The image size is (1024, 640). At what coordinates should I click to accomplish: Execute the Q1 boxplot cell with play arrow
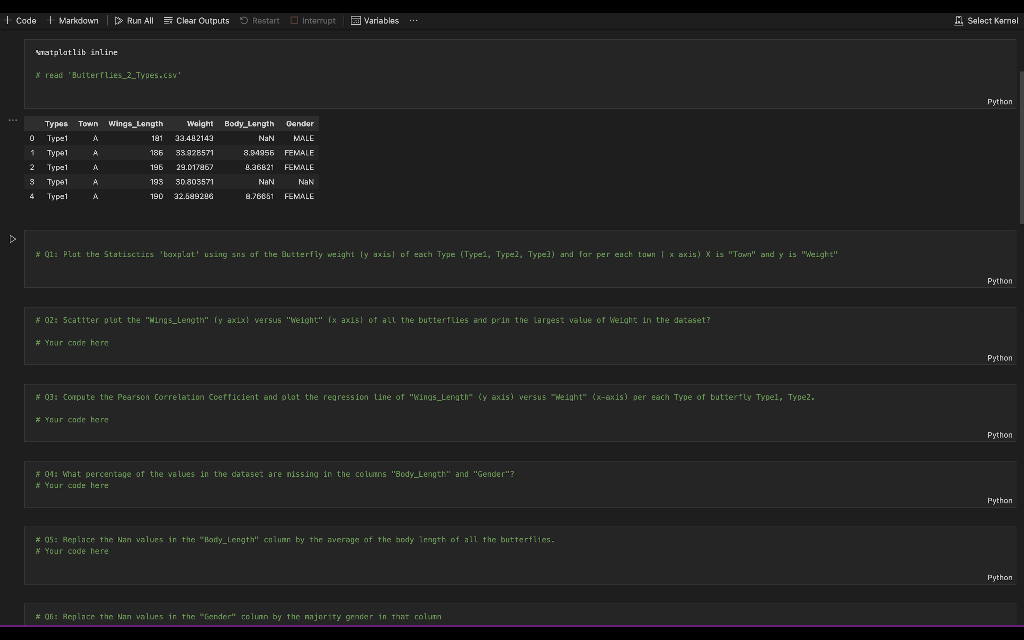click(x=12, y=239)
